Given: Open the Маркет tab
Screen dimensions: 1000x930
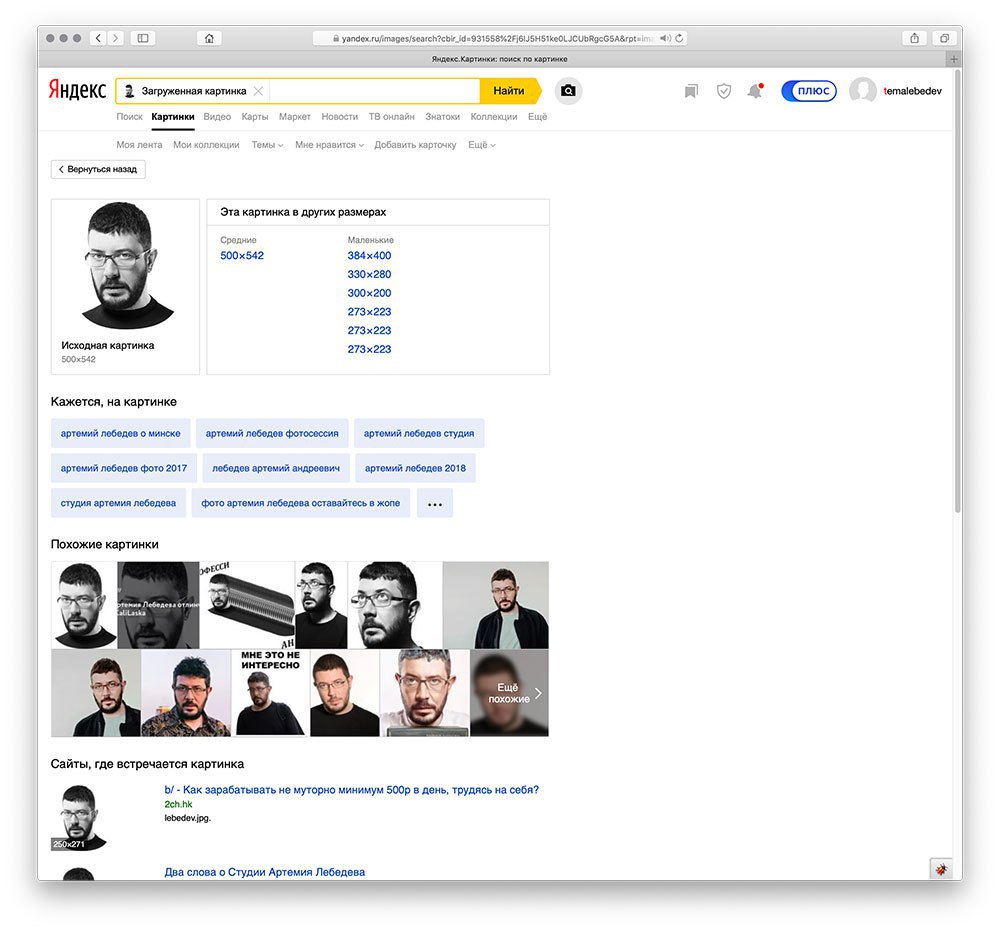Looking at the screenshot, I should 295,117.
